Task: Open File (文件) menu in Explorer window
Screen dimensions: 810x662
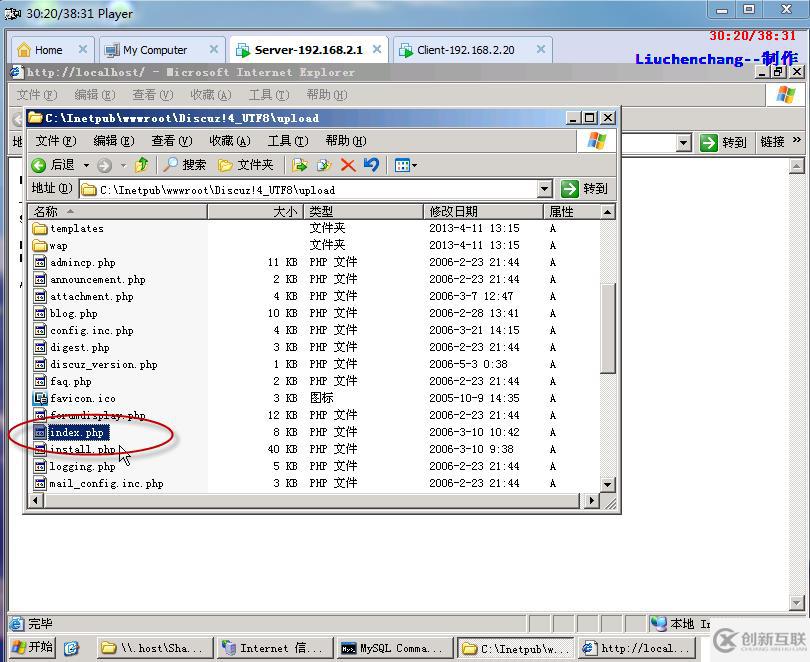Action: (x=55, y=141)
